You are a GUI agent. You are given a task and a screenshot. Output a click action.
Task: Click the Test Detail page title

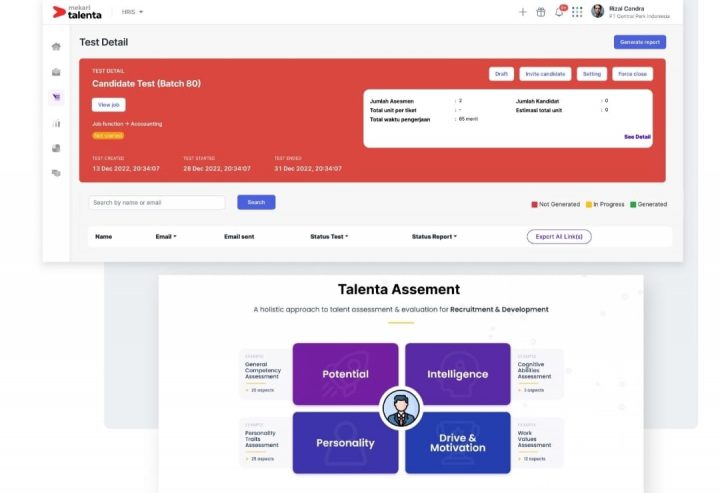tap(104, 42)
